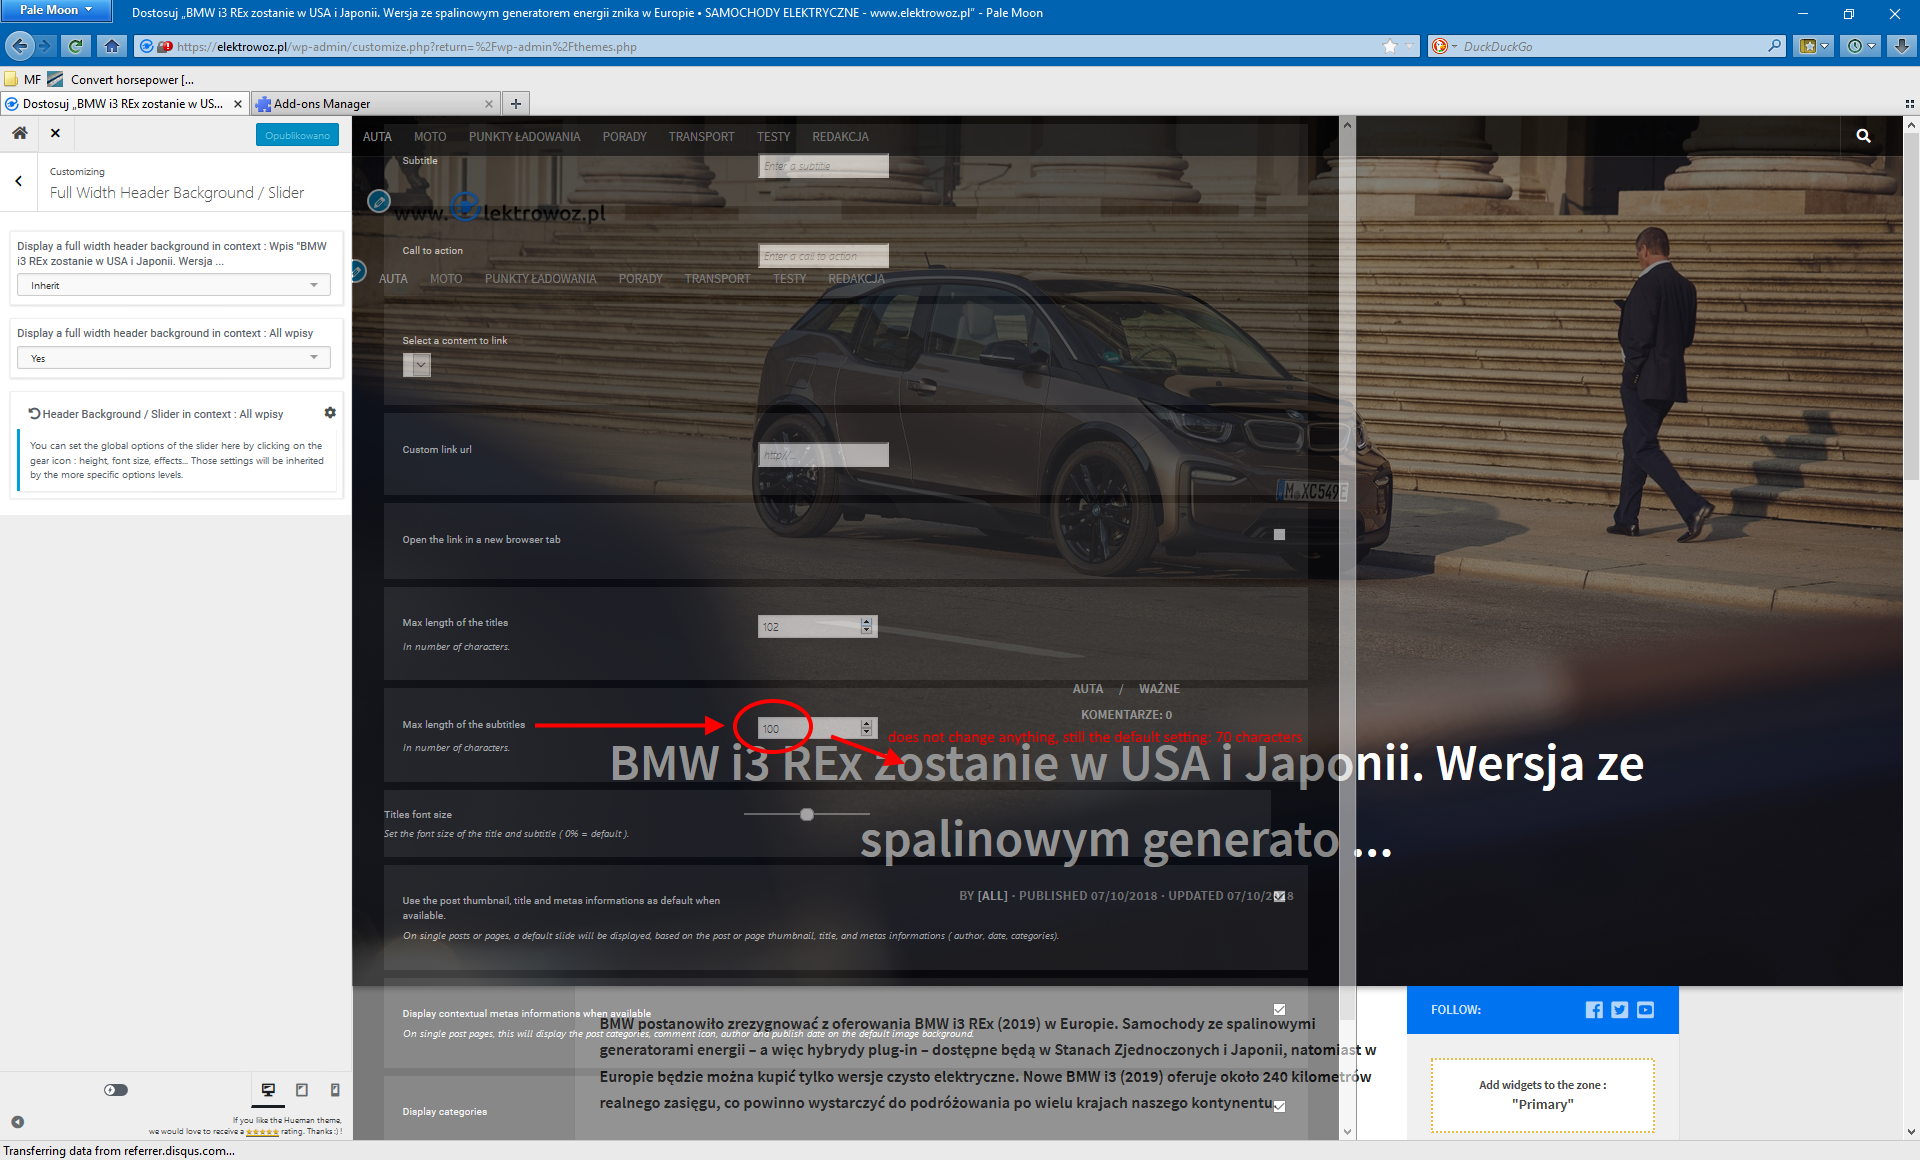Select desktop preview device icon

pyautogui.click(x=268, y=1090)
